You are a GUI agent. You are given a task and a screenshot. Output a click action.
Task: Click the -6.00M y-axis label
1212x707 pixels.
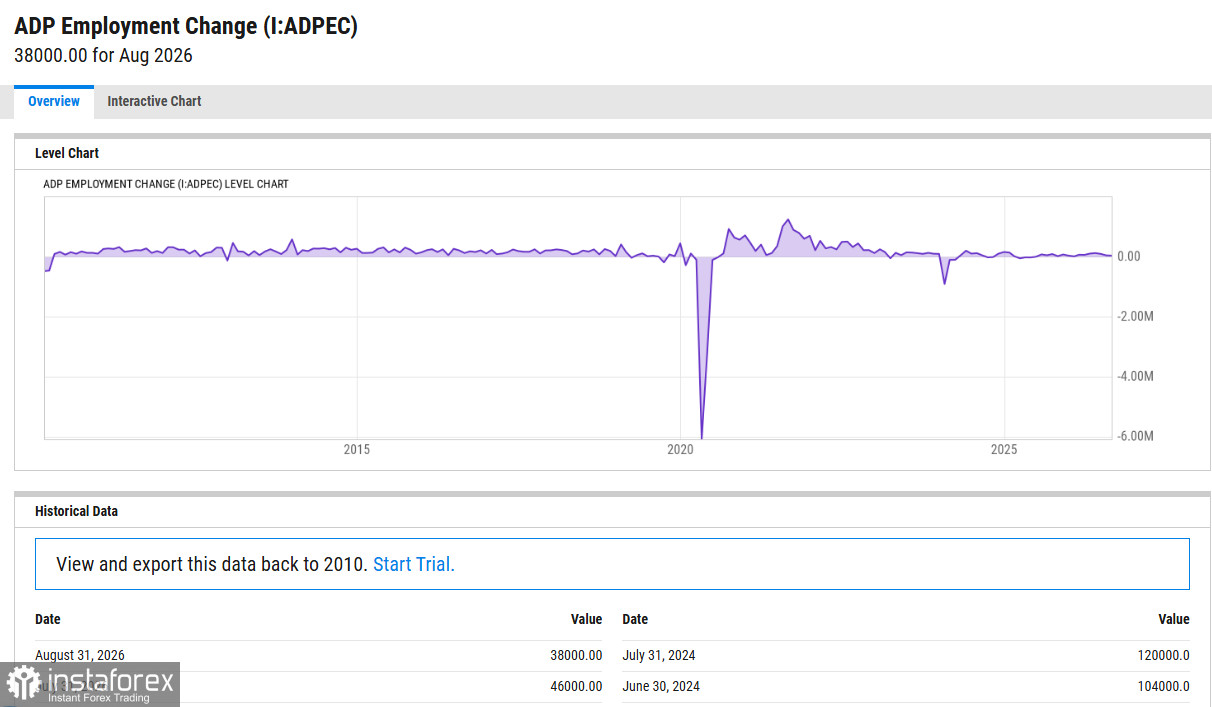point(1135,437)
